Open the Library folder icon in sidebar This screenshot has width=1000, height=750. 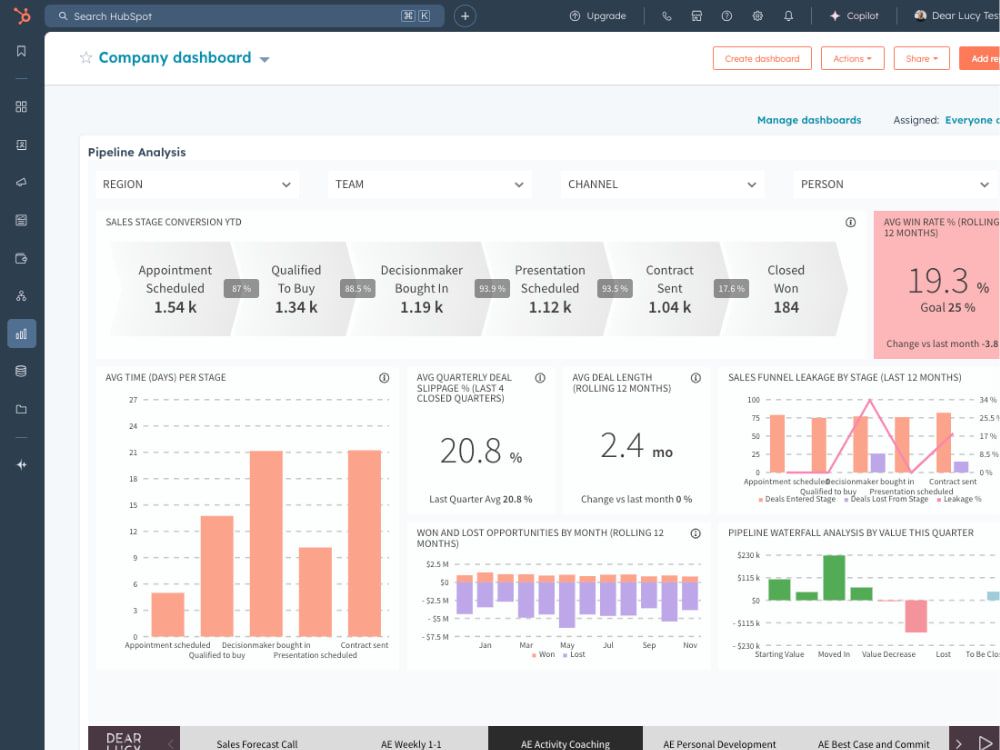[x=21, y=409]
